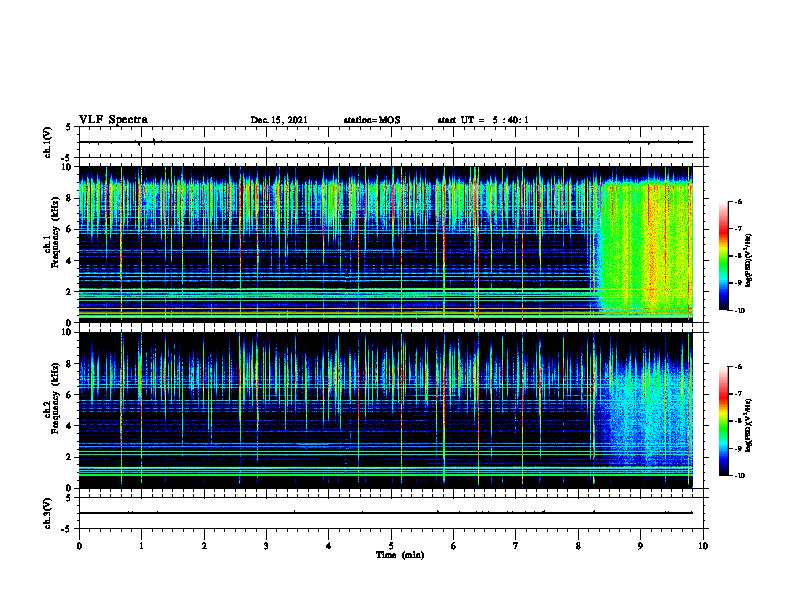Image resolution: width=792 pixels, height=612 pixels.
Task: Click time axis tick label "7"
Action: tap(516, 546)
